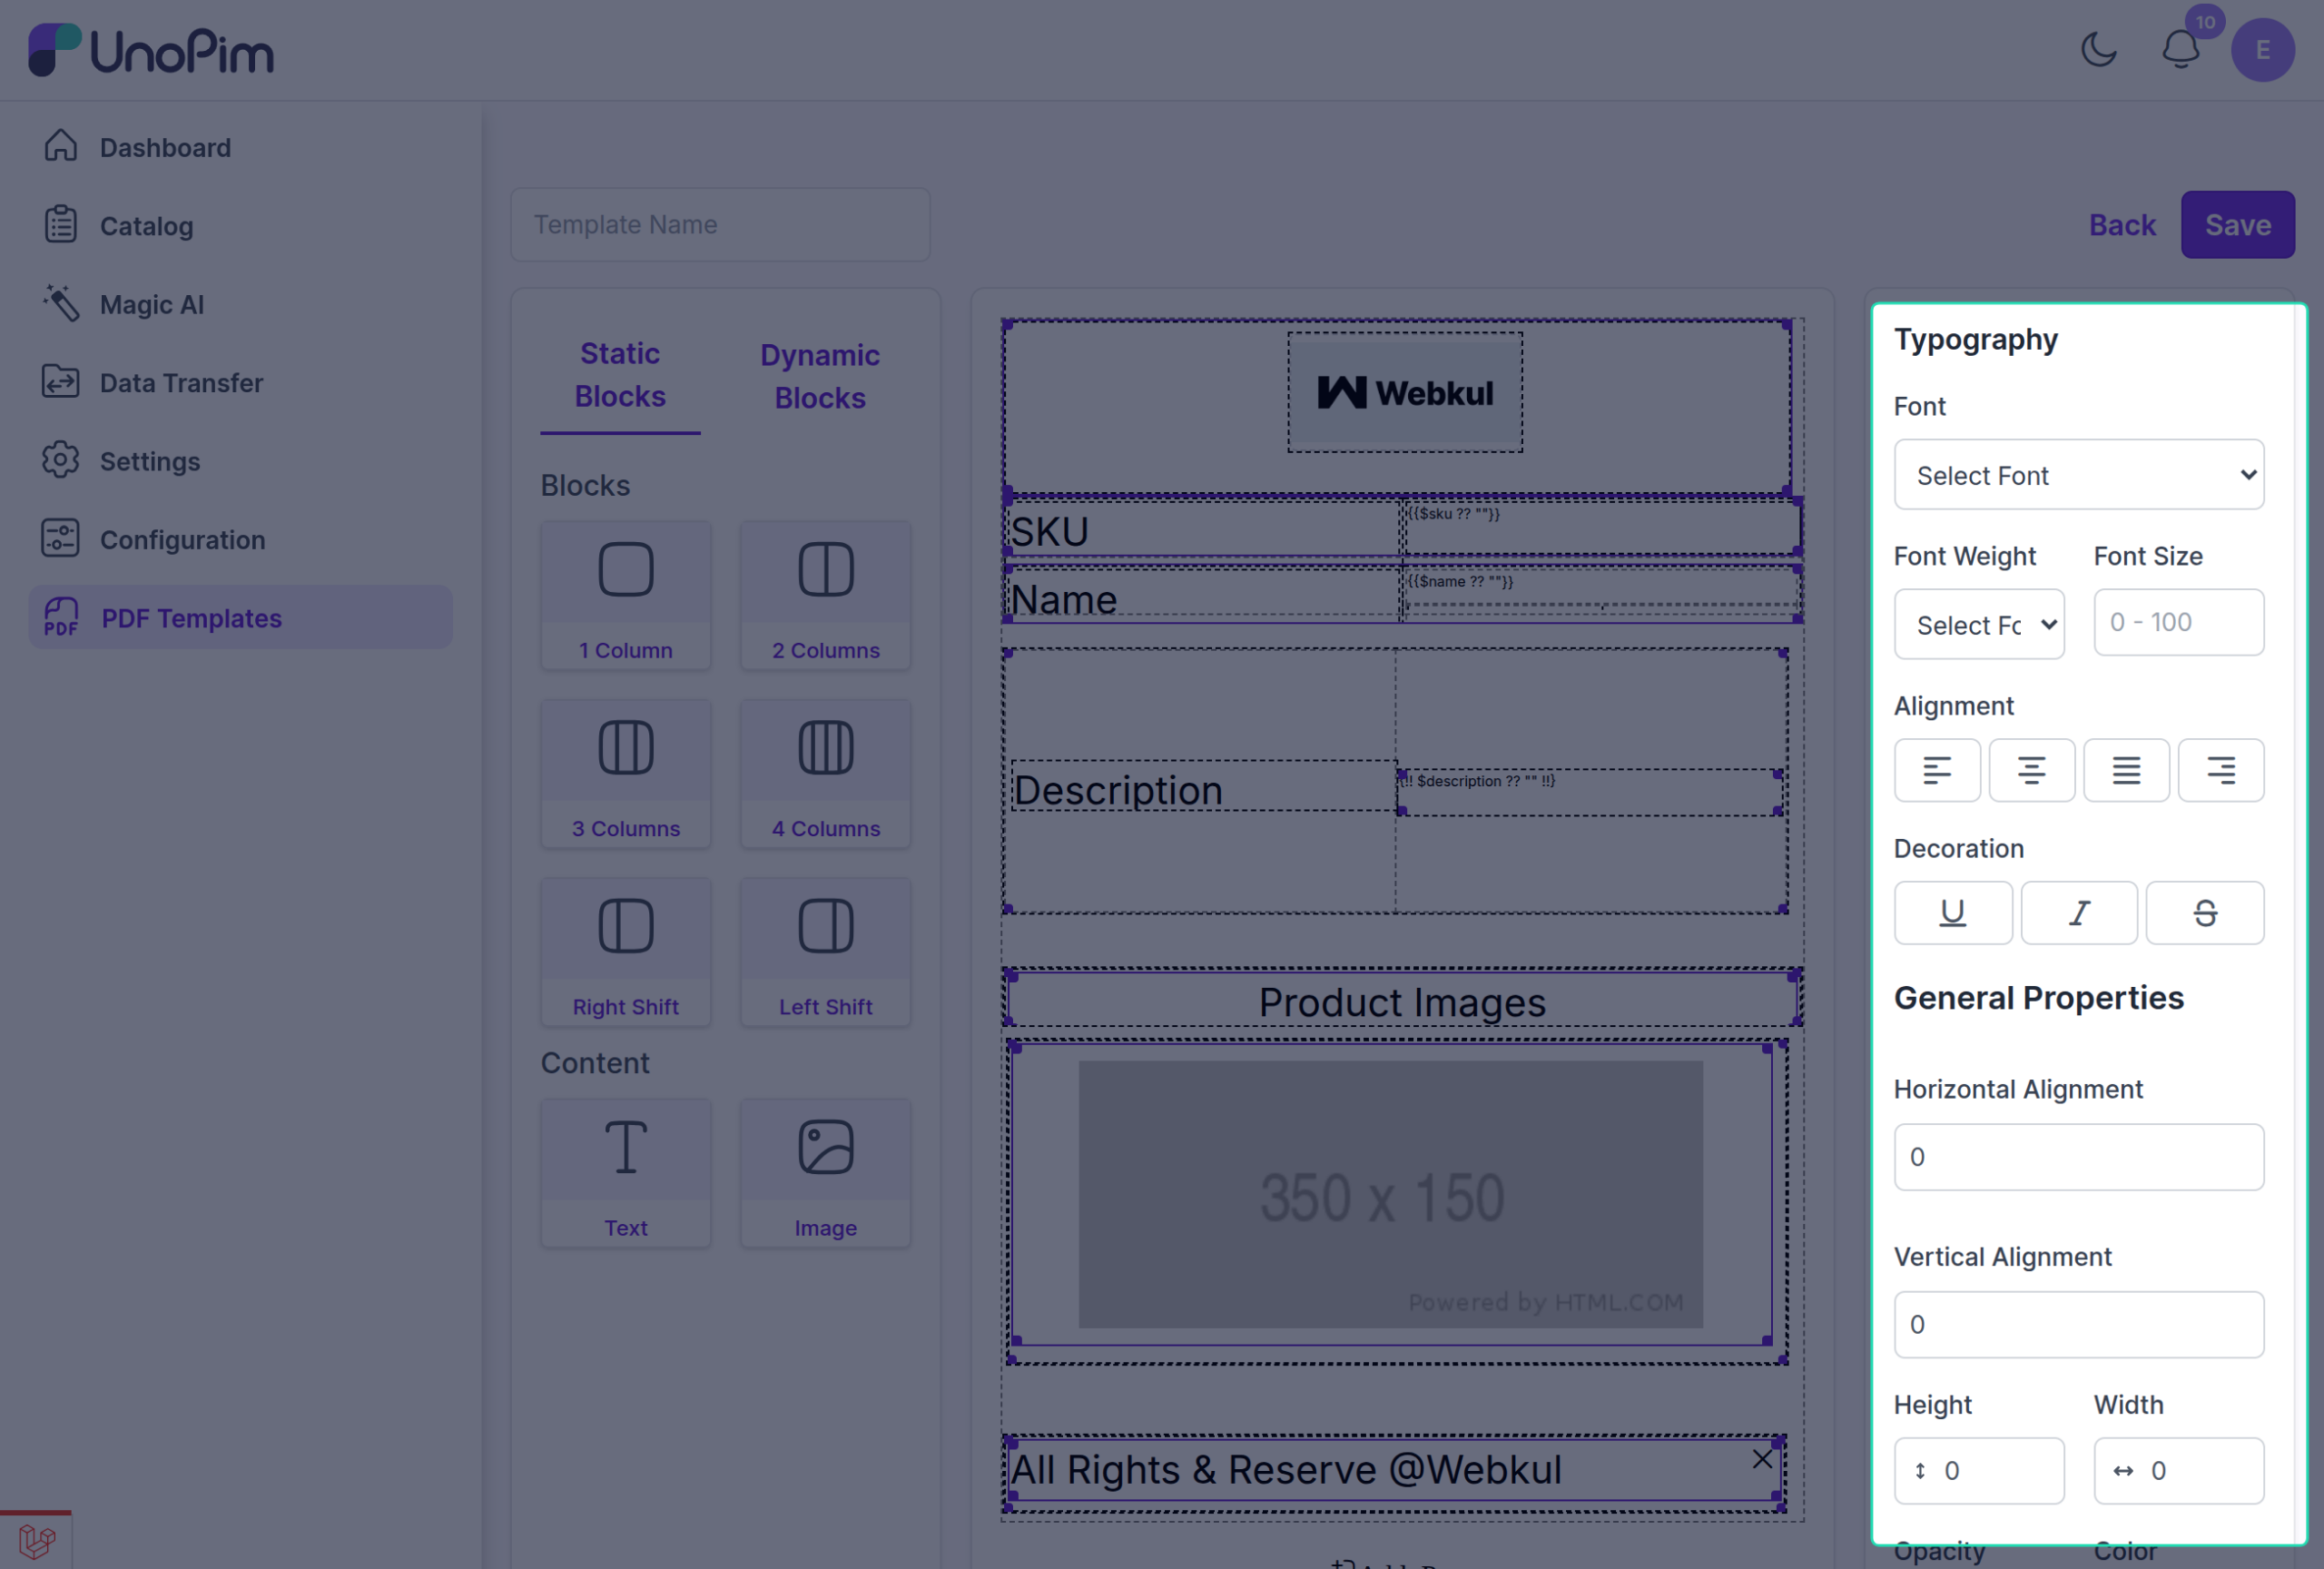Open the Font Weight dropdown

pos(1978,624)
